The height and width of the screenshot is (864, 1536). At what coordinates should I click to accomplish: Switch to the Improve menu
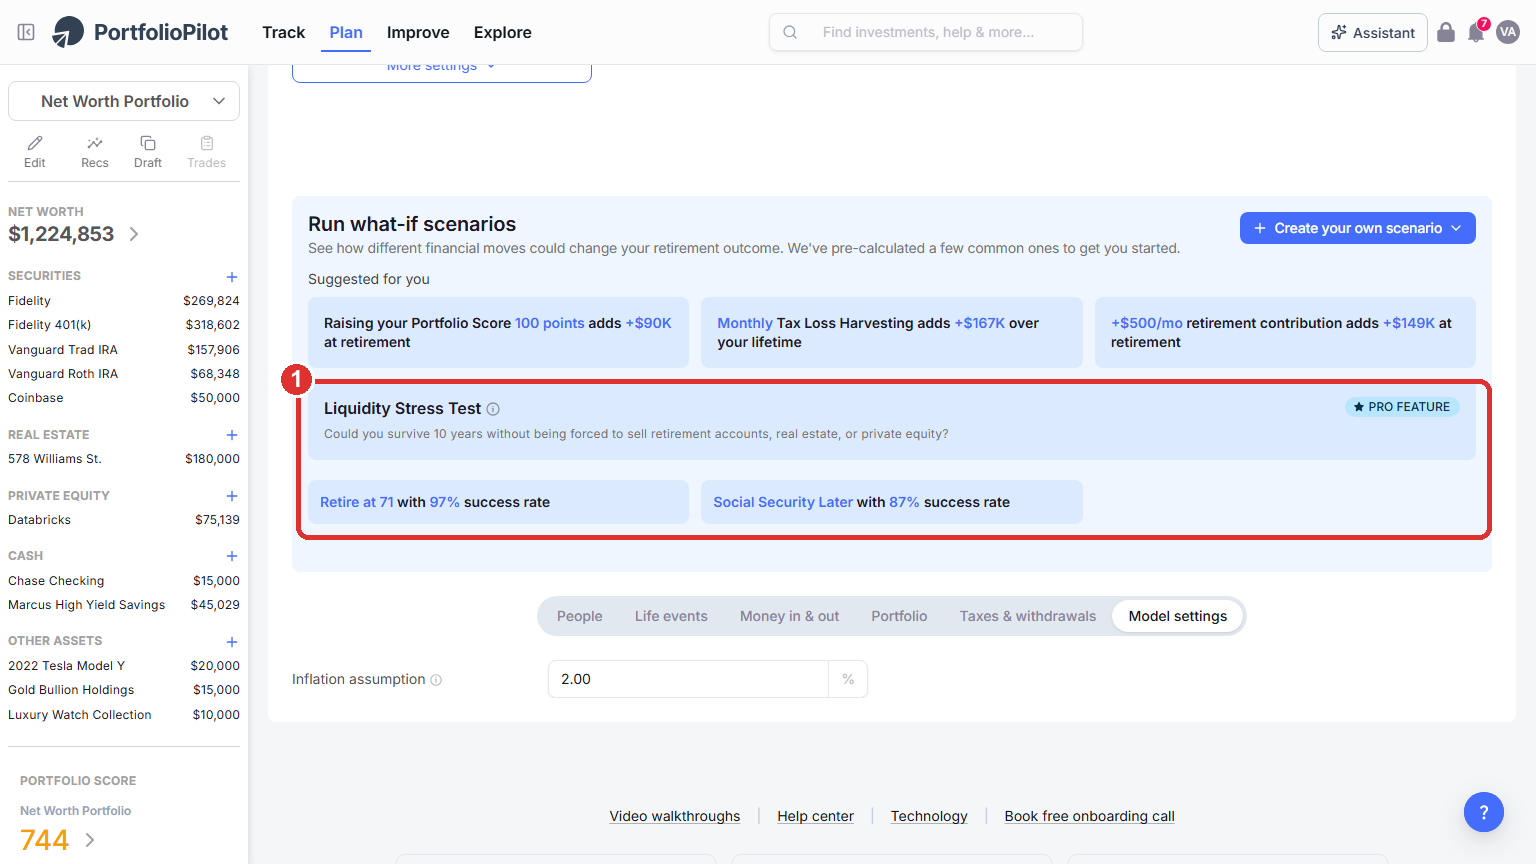coord(418,32)
